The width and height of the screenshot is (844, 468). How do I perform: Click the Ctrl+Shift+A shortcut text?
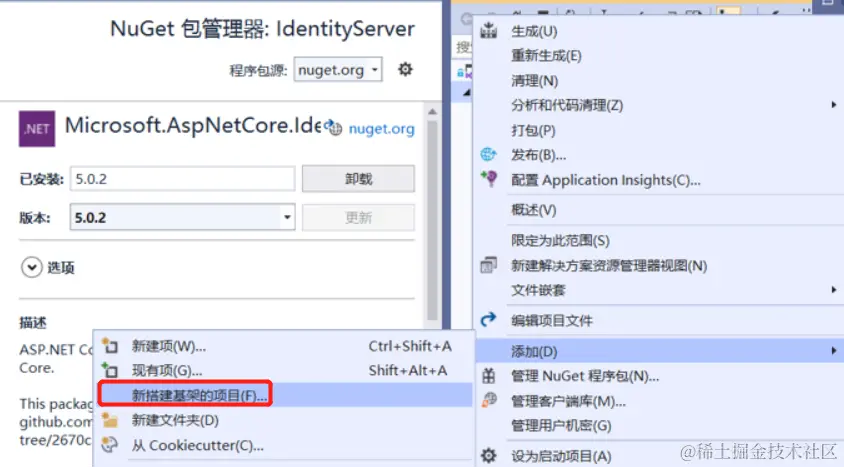pos(410,346)
